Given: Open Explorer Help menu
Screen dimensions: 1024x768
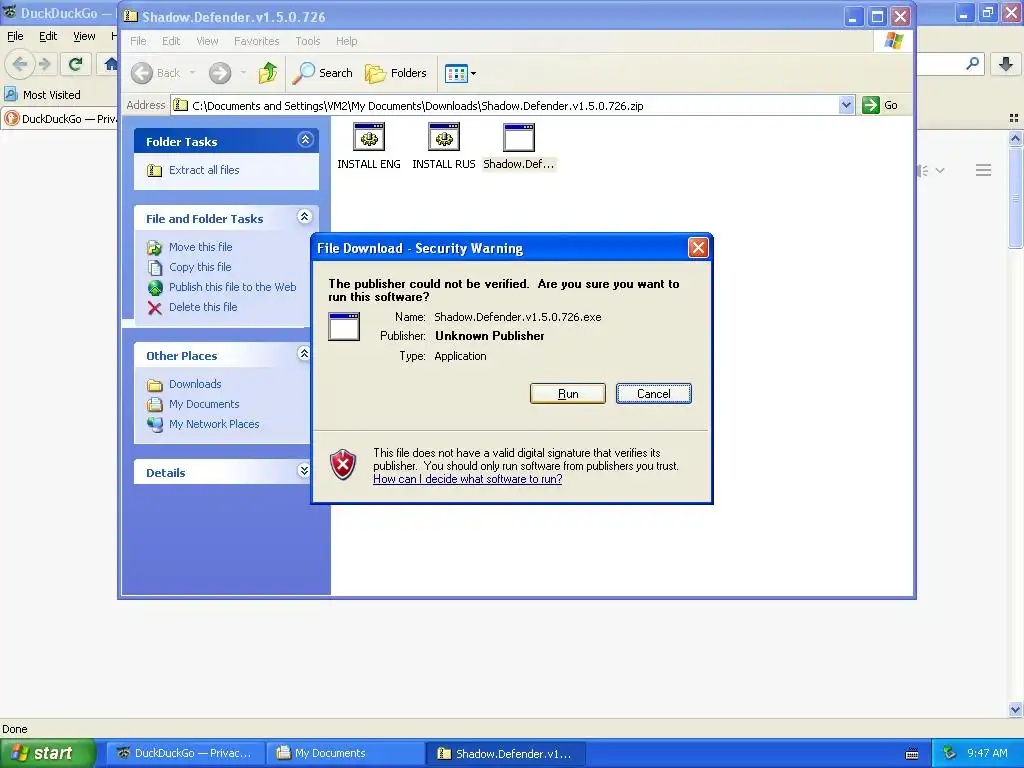Looking at the screenshot, I should coord(347,41).
